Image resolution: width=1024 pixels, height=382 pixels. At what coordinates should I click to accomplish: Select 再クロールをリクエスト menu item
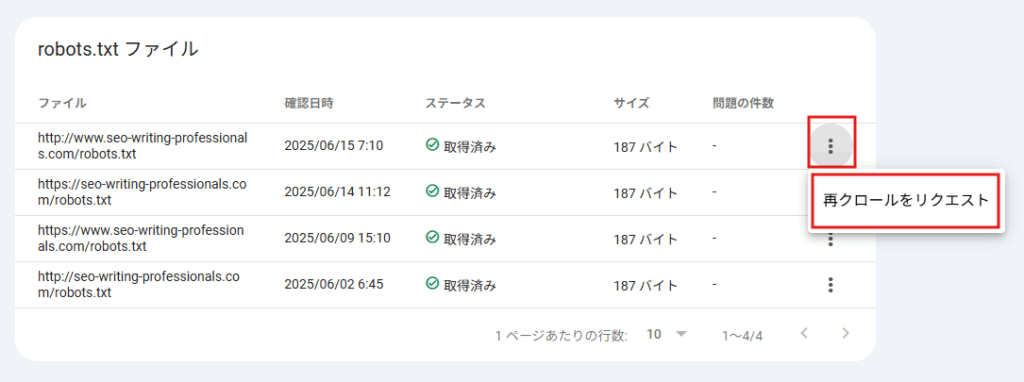(904, 200)
